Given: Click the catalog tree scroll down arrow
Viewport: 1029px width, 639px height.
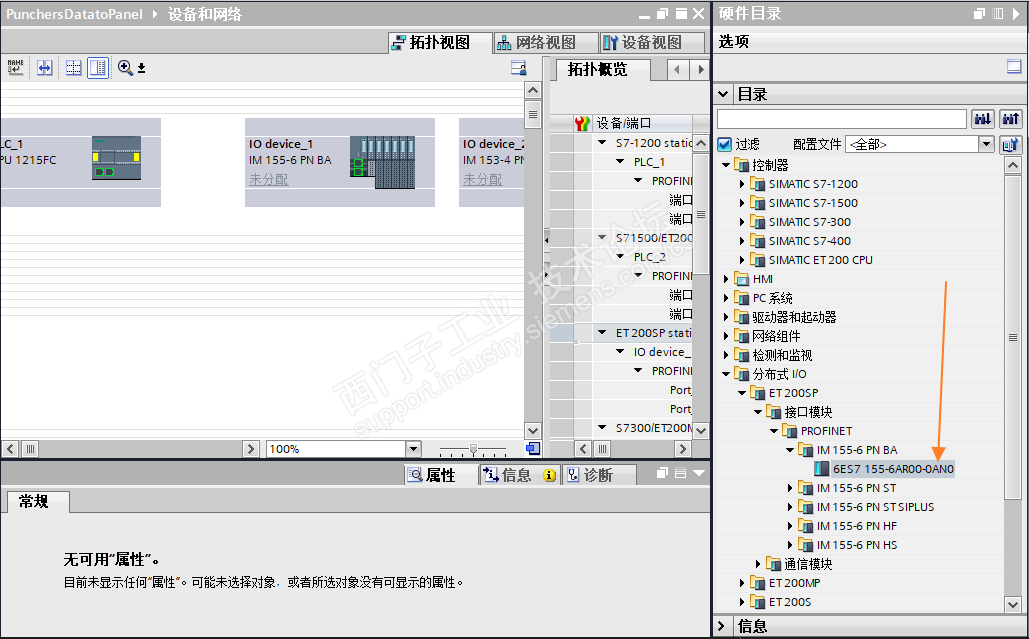Looking at the screenshot, I should [x=1013, y=604].
